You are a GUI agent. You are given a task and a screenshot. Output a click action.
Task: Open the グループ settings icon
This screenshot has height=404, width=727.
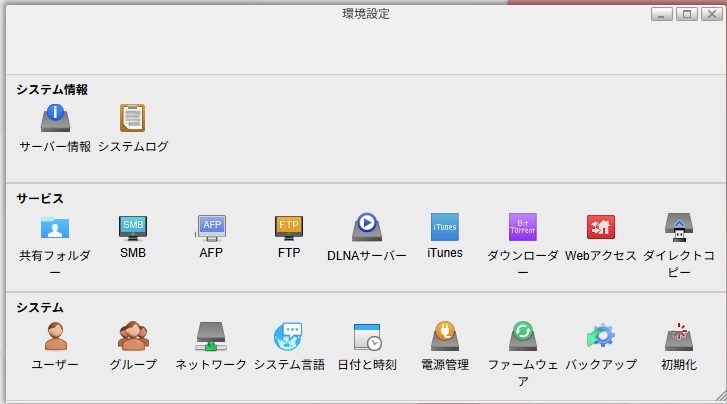[x=133, y=336]
